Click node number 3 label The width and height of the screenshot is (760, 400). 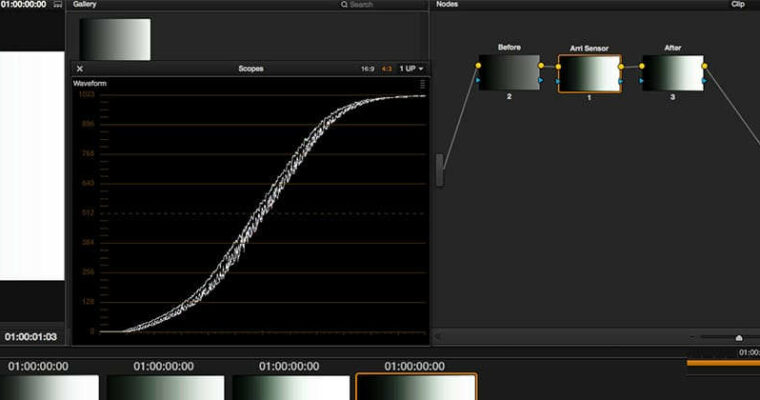(672, 97)
